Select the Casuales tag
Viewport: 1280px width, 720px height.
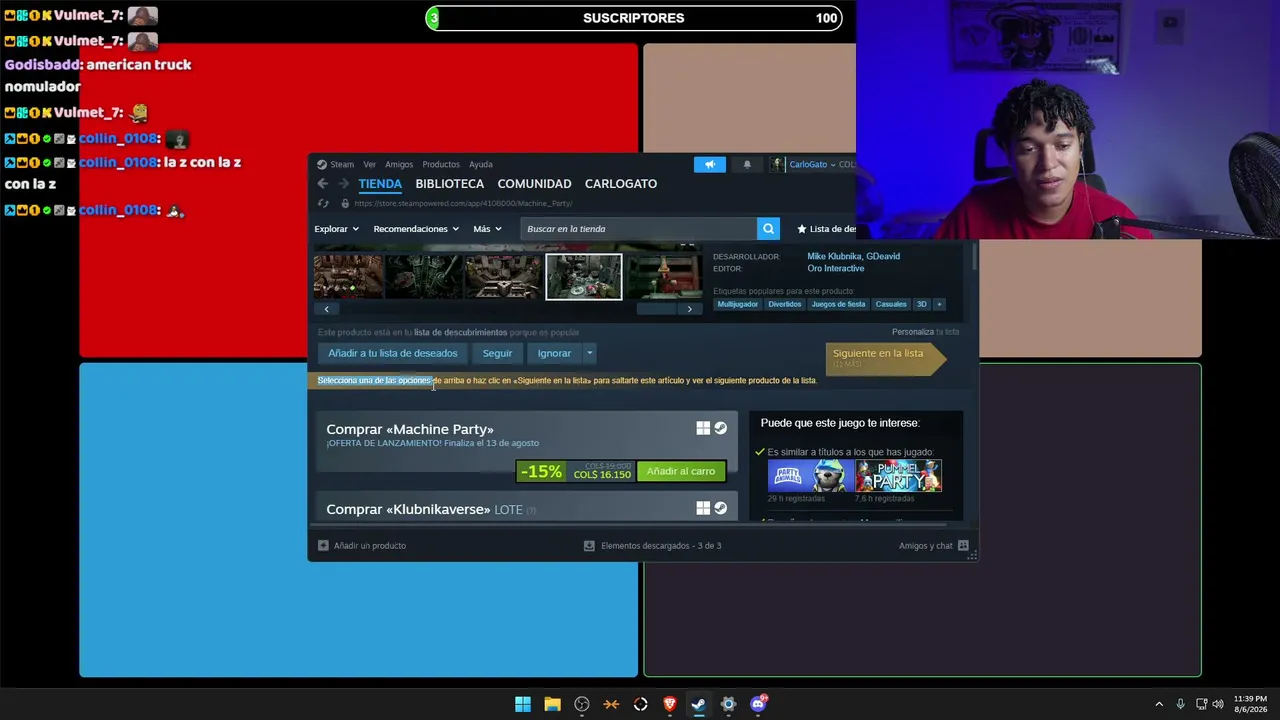tap(891, 304)
